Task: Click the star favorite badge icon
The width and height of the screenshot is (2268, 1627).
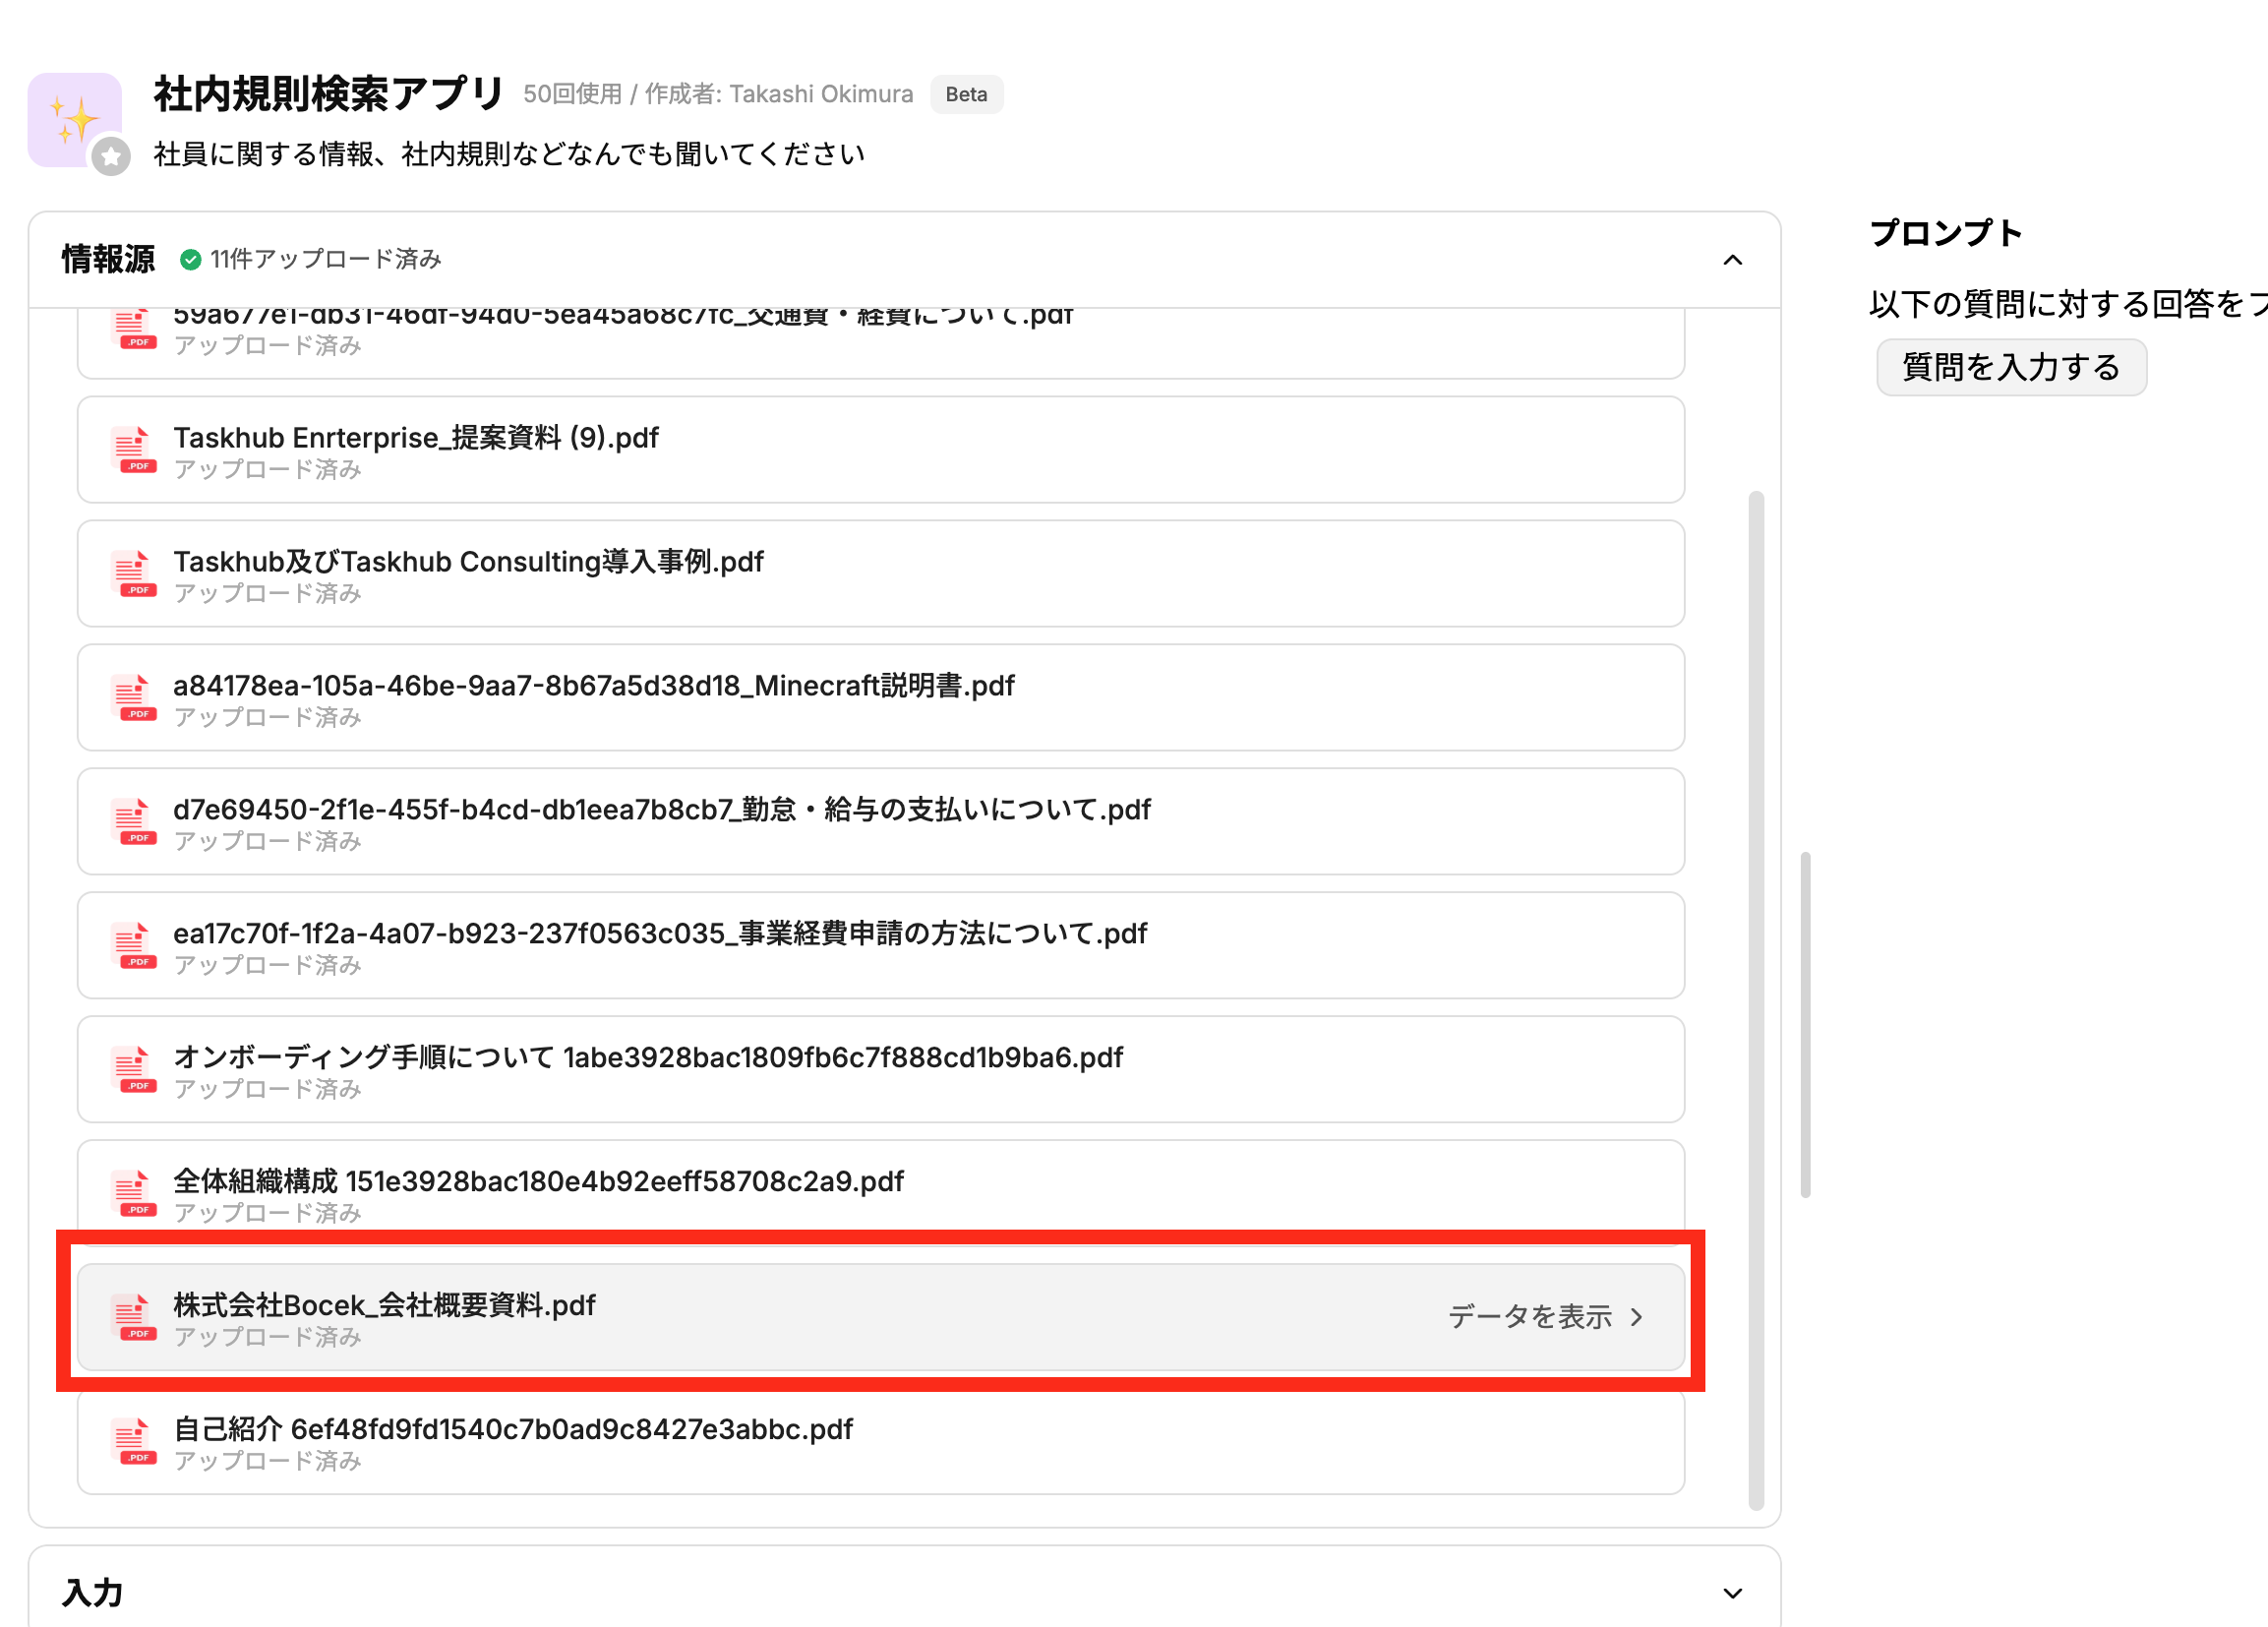Action: pyautogui.click(x=111, y=157)
